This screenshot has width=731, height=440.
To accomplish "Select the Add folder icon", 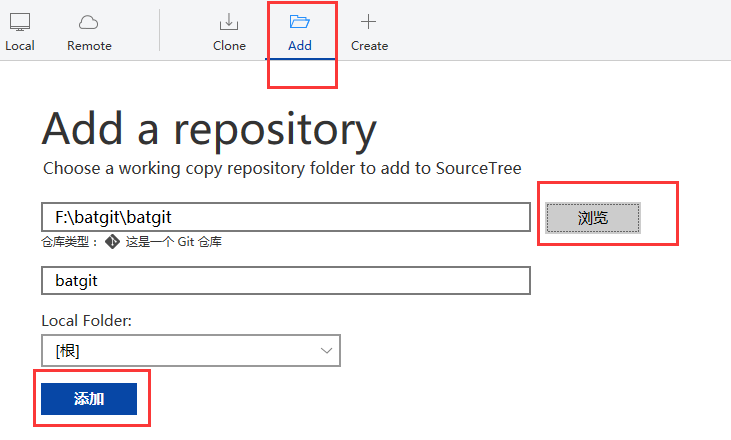I will [299, 21].
